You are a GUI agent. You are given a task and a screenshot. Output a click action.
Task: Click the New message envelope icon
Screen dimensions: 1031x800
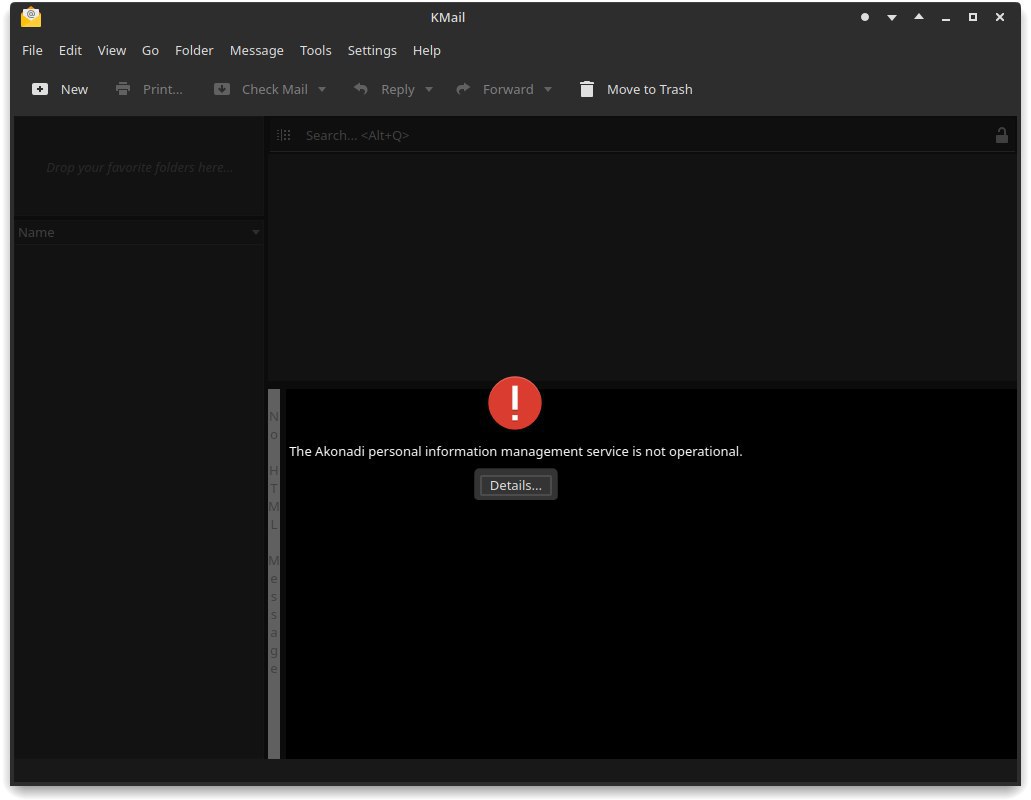39,89
